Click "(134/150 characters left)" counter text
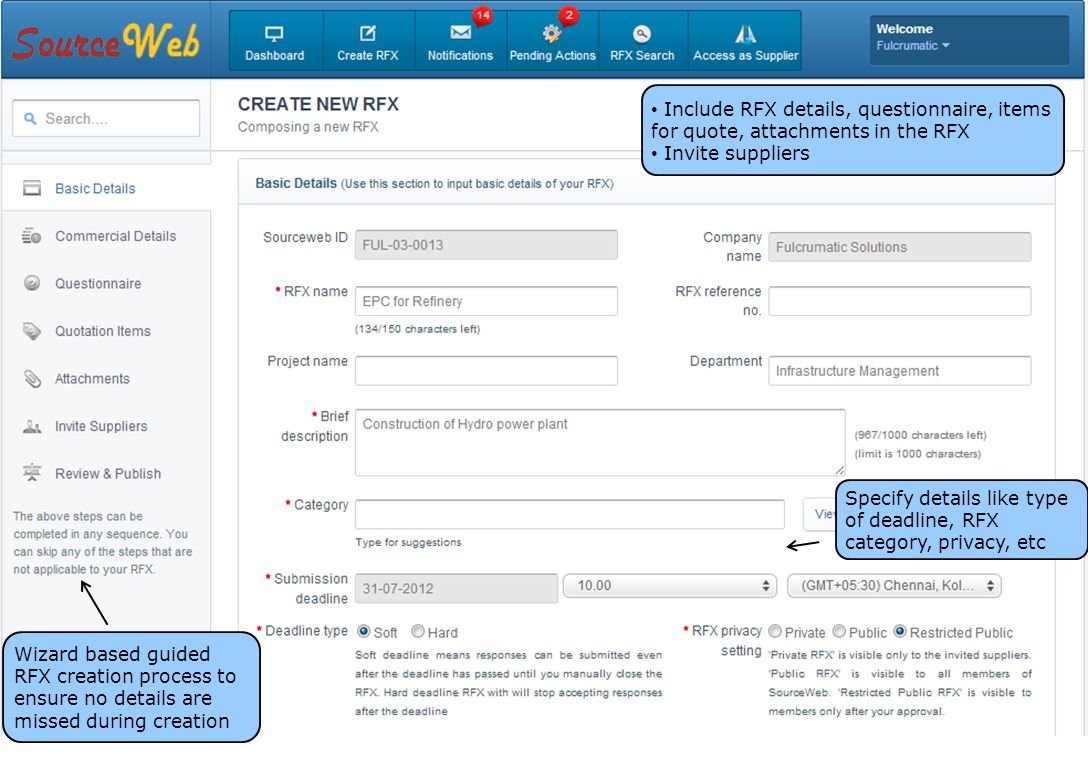Screen dimensions: 1088x758 tap(417, 329)
